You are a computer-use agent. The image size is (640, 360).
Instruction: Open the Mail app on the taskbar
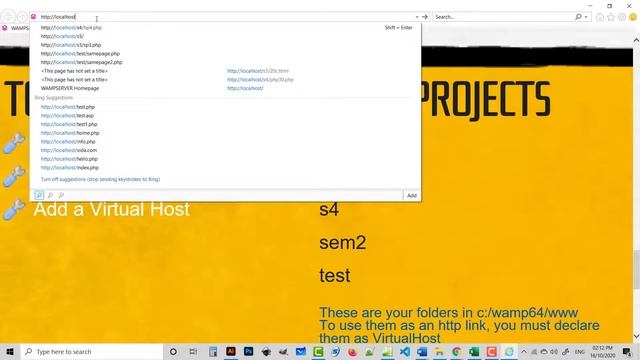pos(301,351)
